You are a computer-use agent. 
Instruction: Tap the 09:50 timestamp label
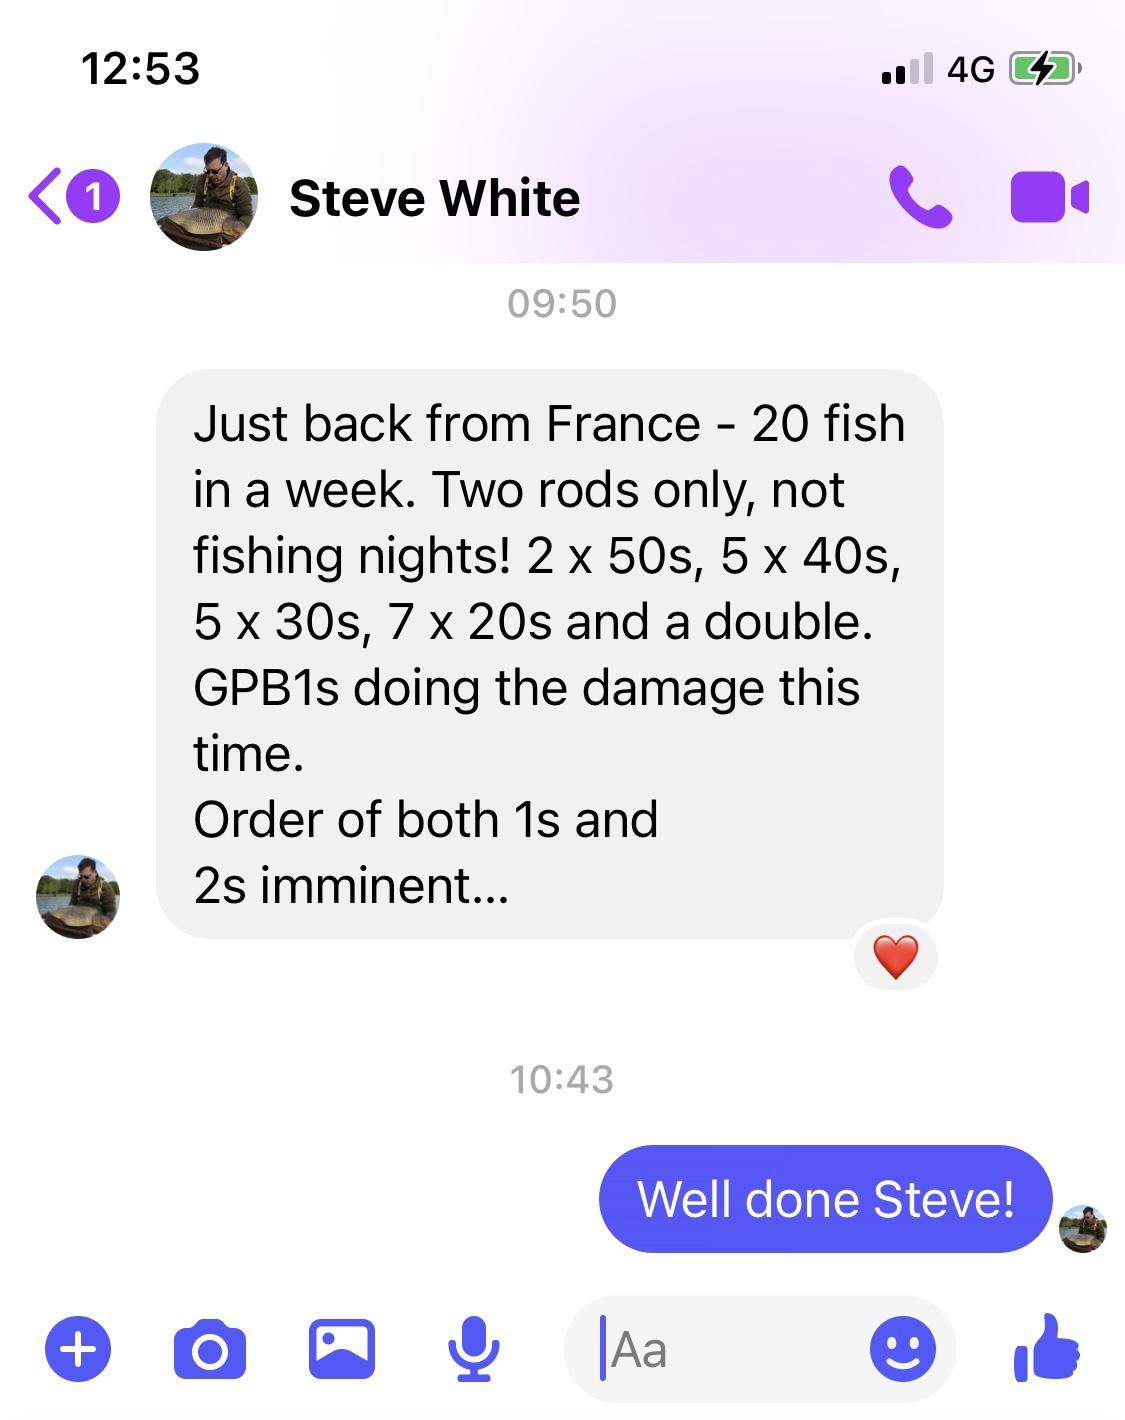[x=562, y=303]
